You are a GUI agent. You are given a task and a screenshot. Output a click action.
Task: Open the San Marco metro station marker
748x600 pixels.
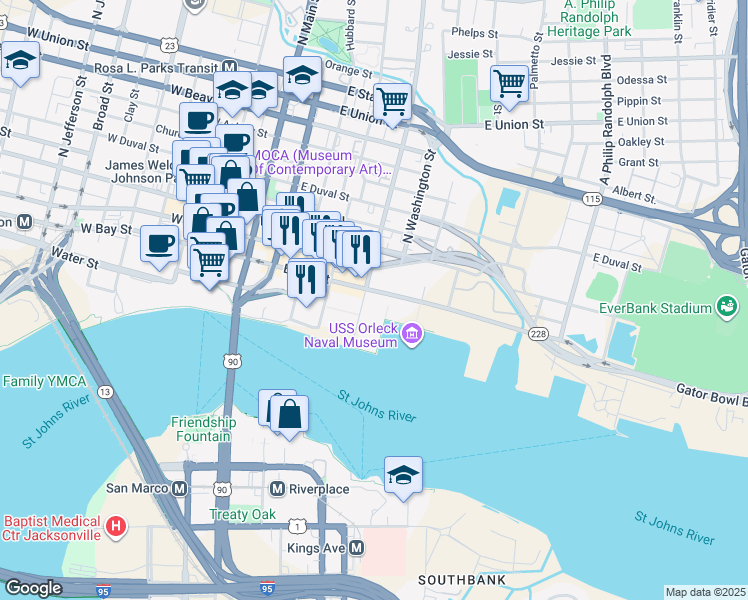click(179, 488)
